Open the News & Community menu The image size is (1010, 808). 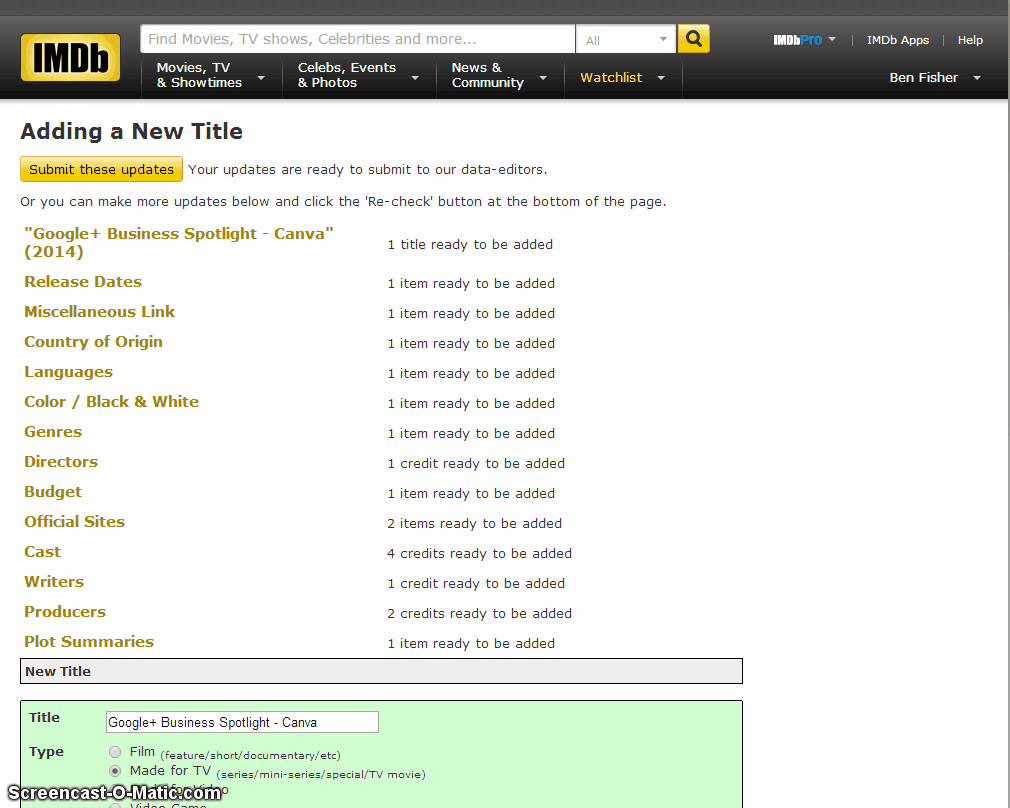pos(498,76)
